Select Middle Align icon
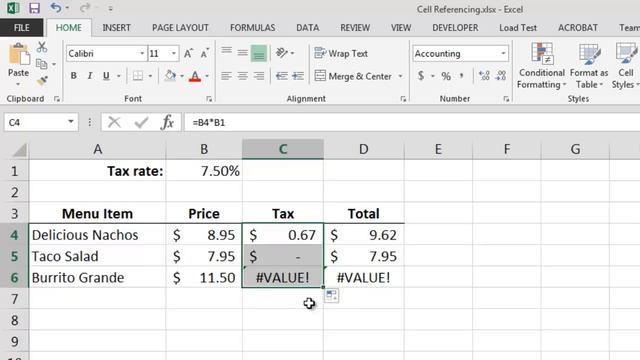Screen dimensions: 640x360 242,52
